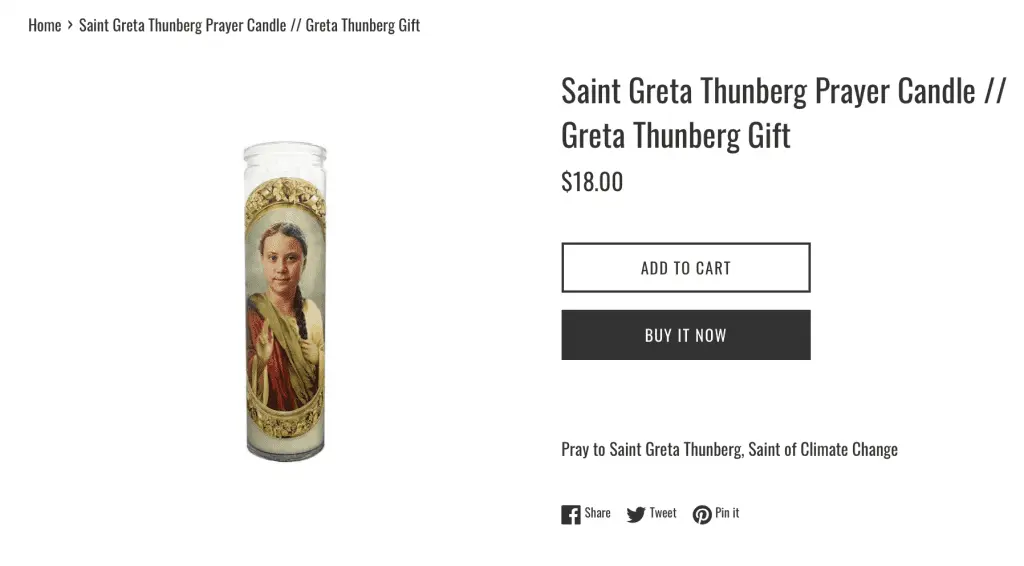1024x566 pixels.
Task: Click the $18.00 price
Action: 592,181
